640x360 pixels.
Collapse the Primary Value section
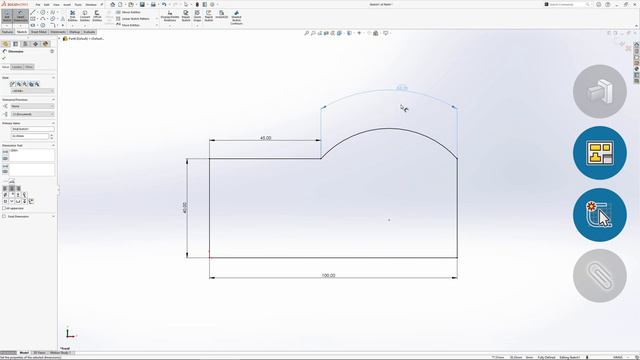pyautogui.click(x=53, y=123)
